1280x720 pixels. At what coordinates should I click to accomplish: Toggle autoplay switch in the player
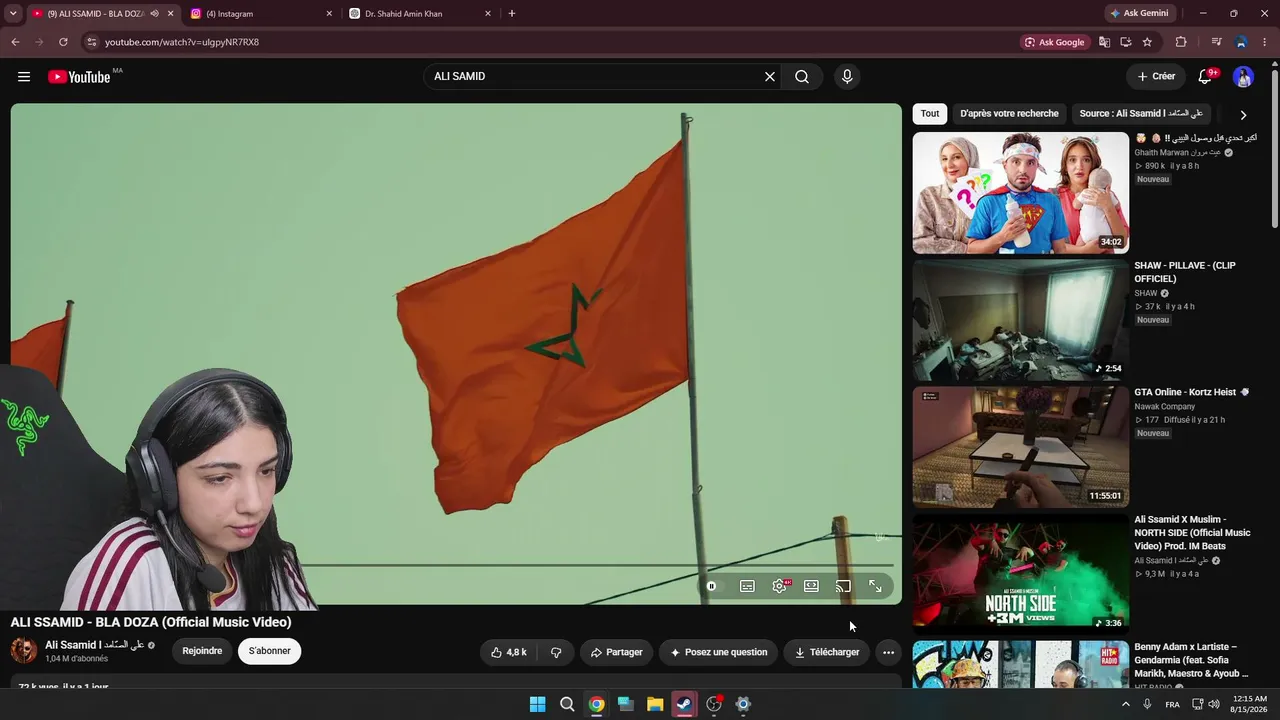712,586
